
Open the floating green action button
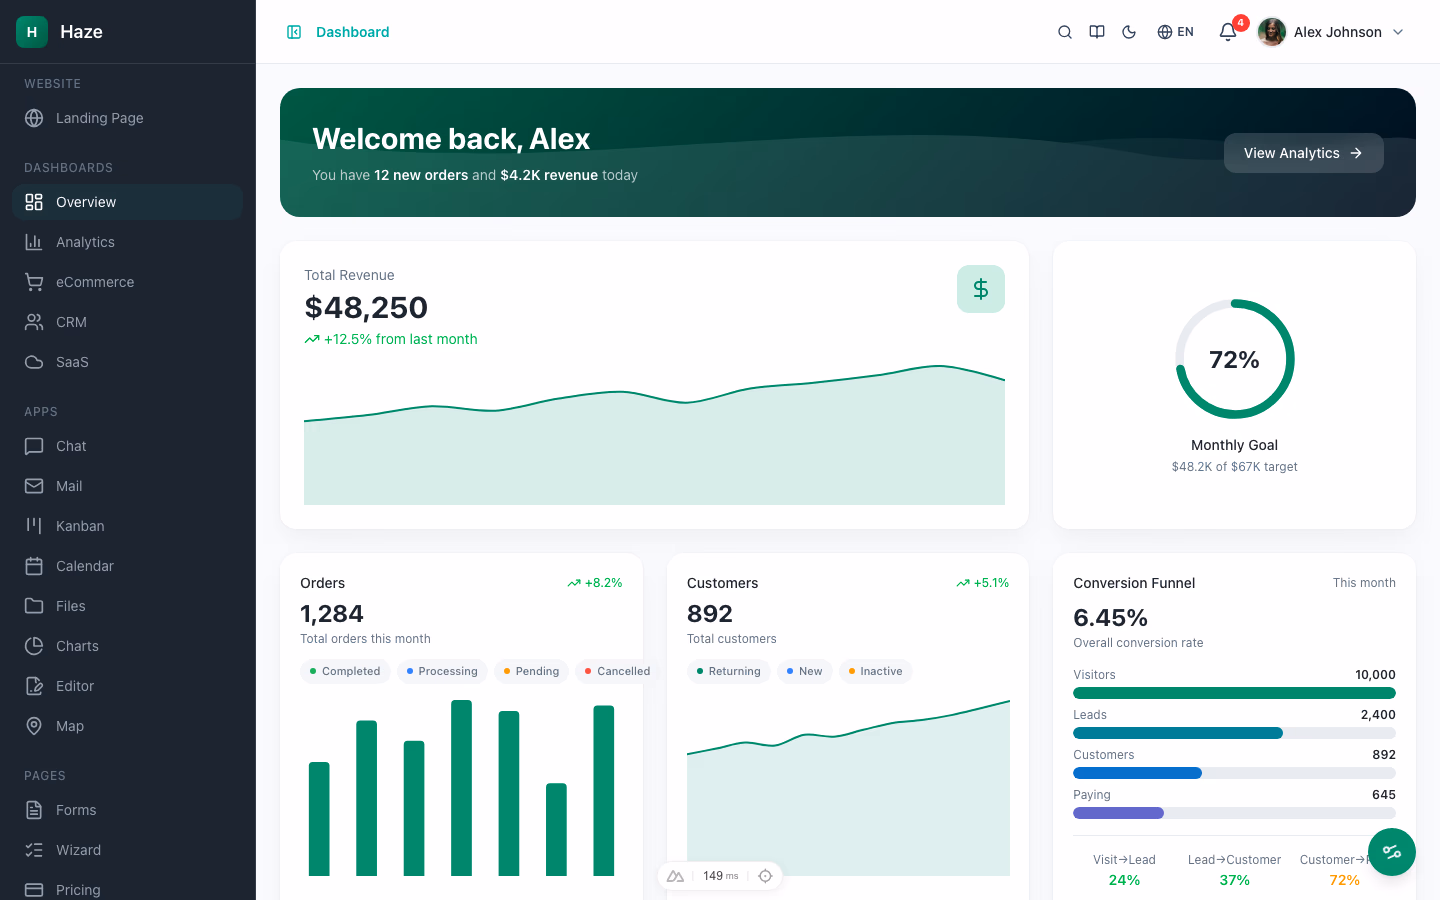(1392, 852)
